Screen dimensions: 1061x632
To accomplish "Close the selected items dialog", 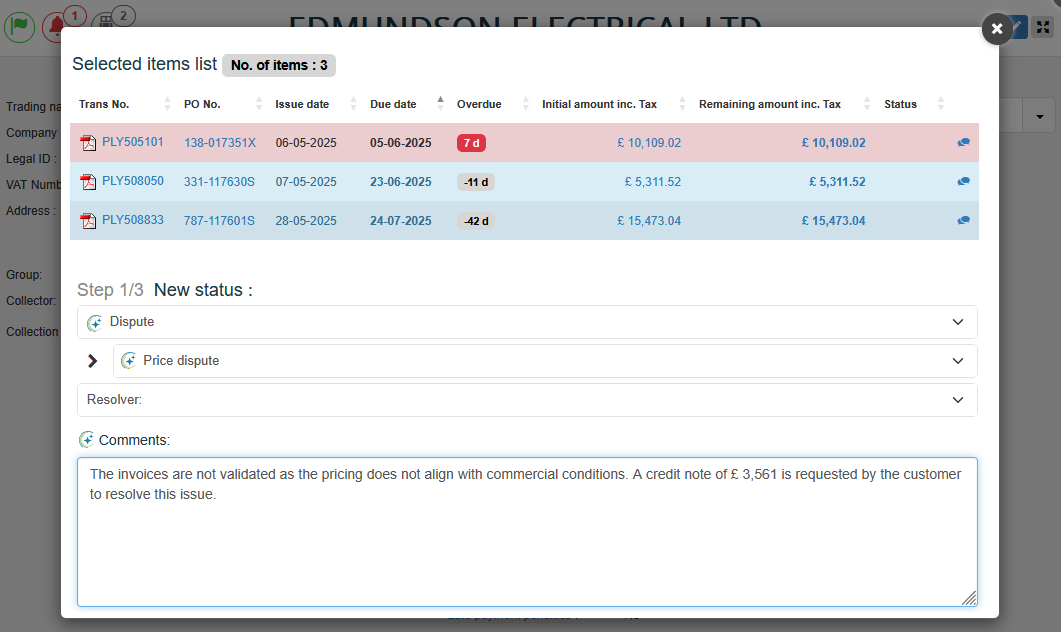I will click(x=996, y=29).
